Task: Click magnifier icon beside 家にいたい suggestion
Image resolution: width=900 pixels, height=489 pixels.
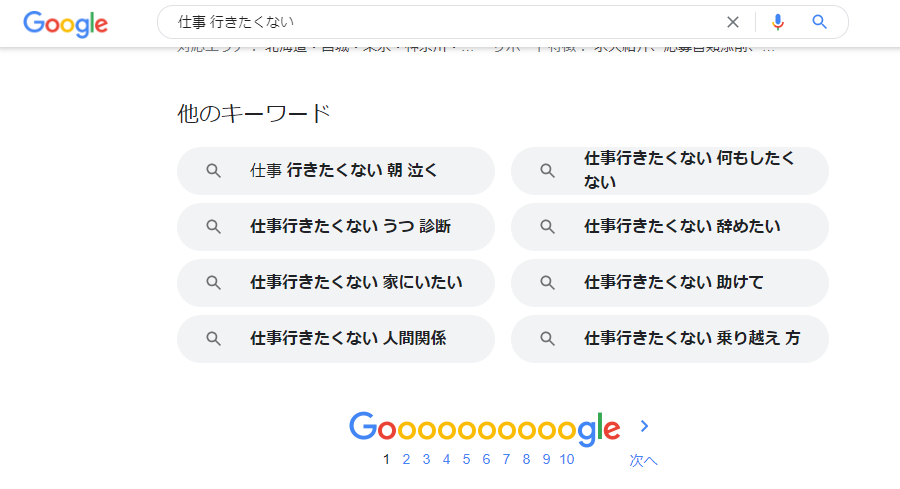Action: point(214,282)
